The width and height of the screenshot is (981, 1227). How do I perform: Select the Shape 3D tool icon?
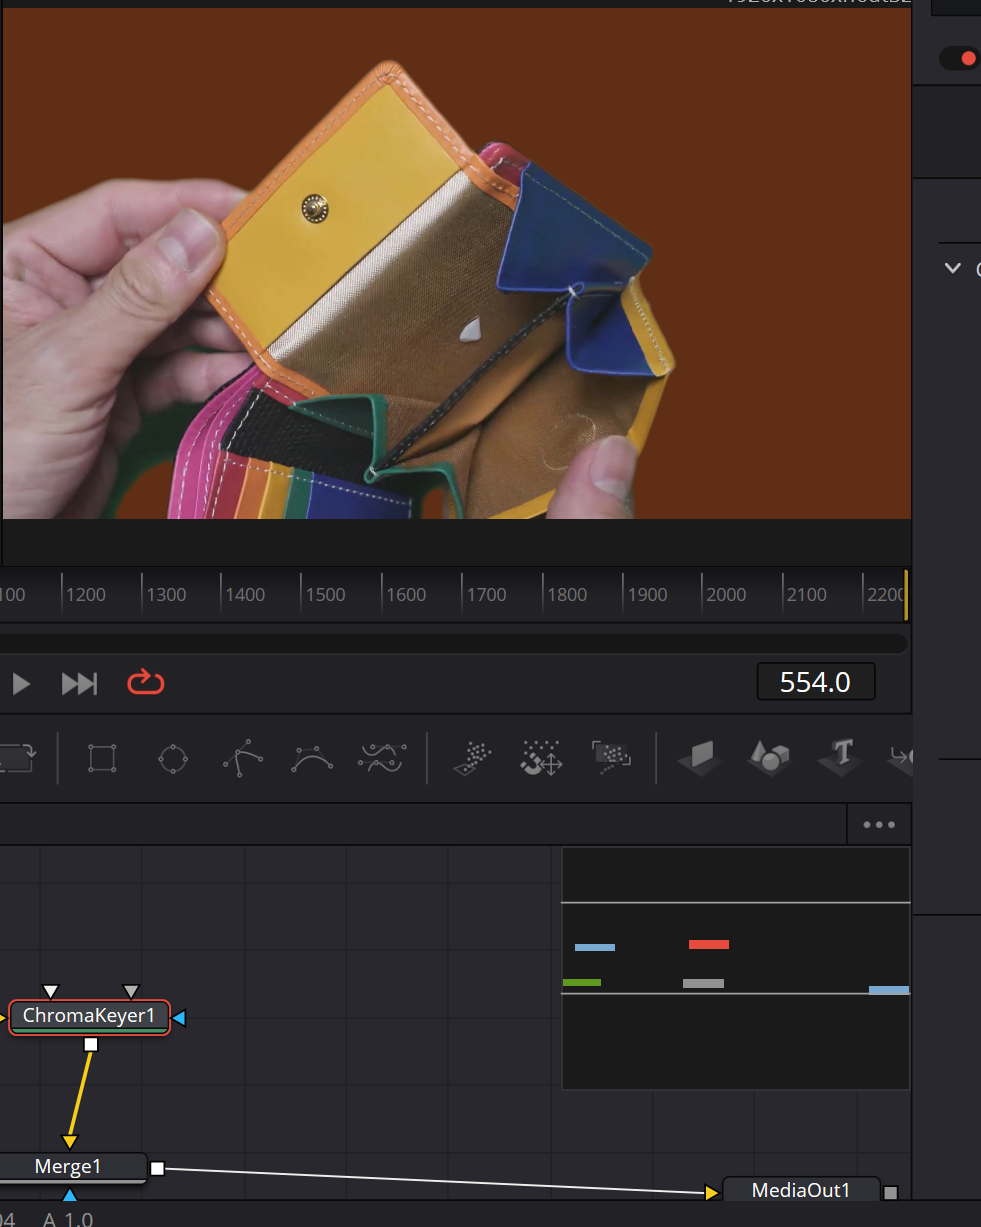click(769, 758)
